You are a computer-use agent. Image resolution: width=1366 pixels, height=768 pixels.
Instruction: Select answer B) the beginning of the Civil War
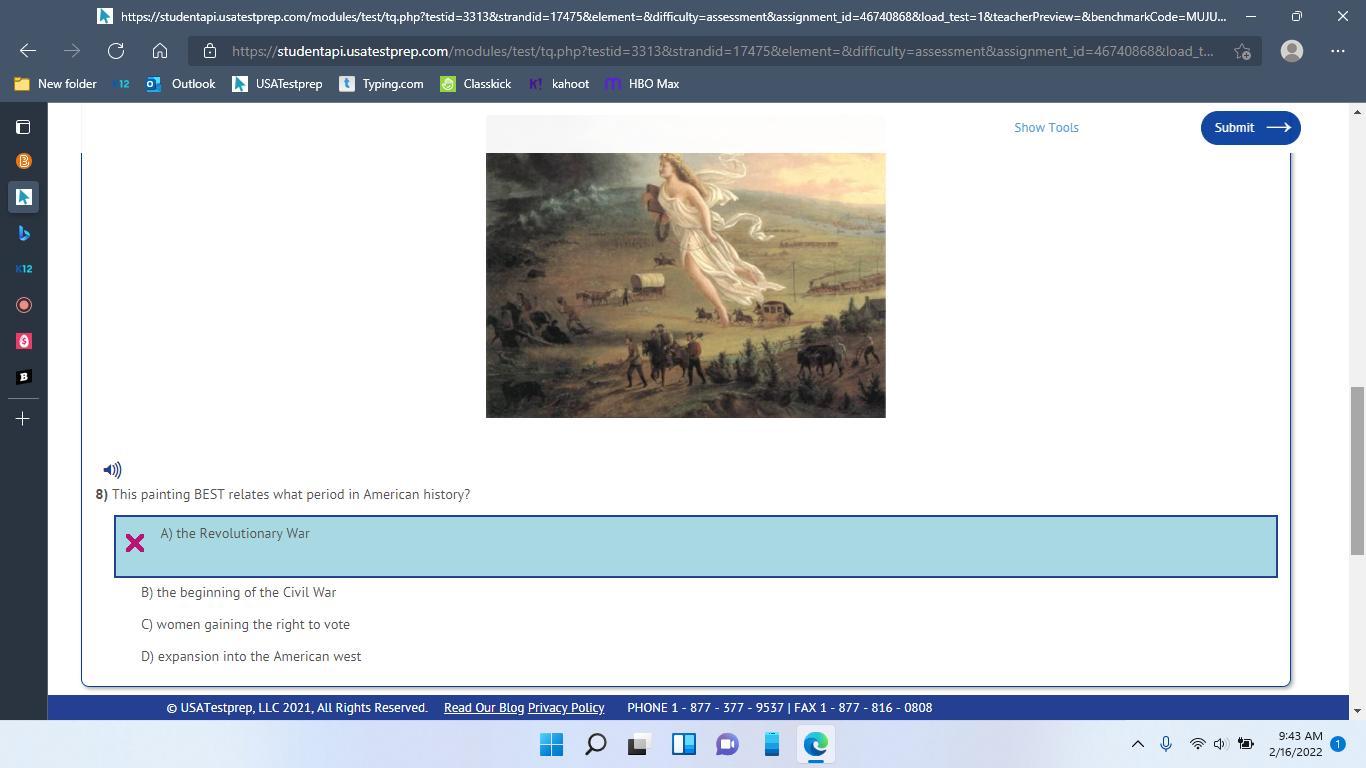(238, 592)
